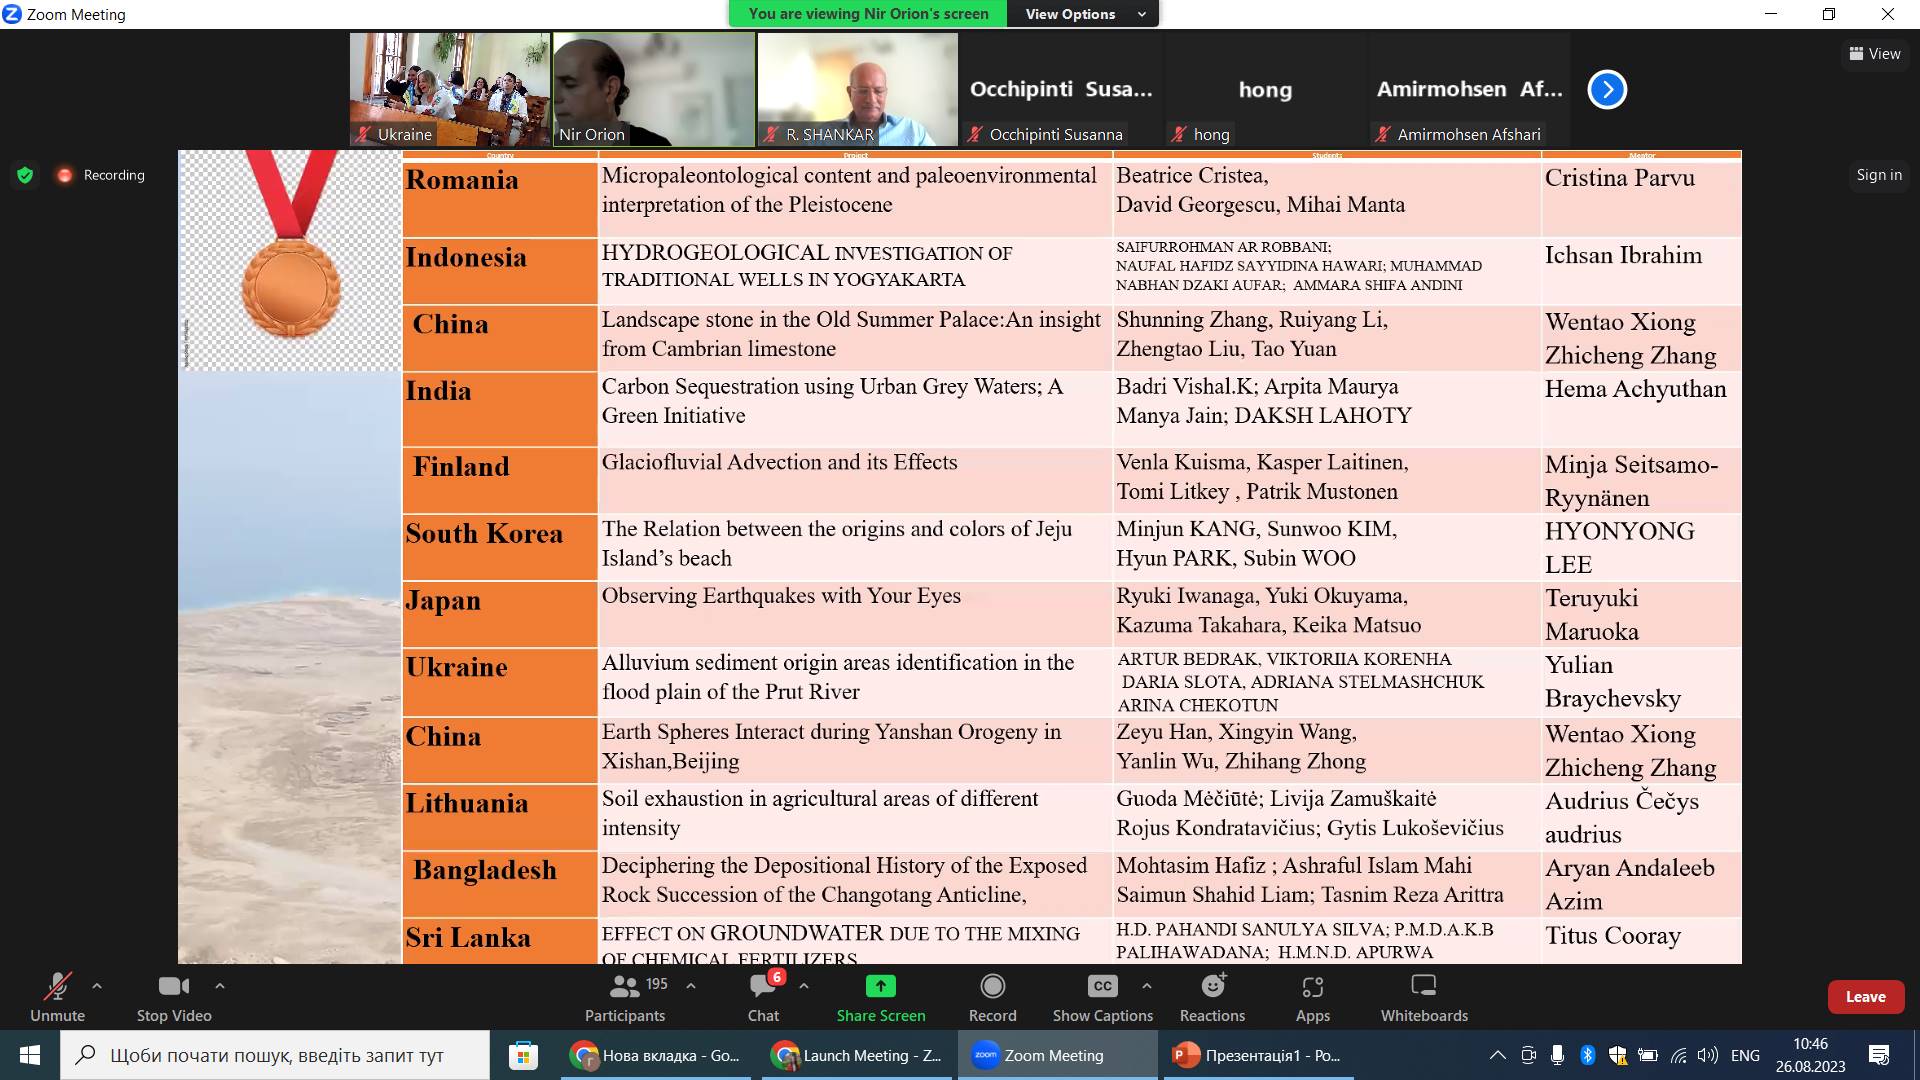Open the Reactions menu
The image size is (1920, 1080).
pos(1212,997)
